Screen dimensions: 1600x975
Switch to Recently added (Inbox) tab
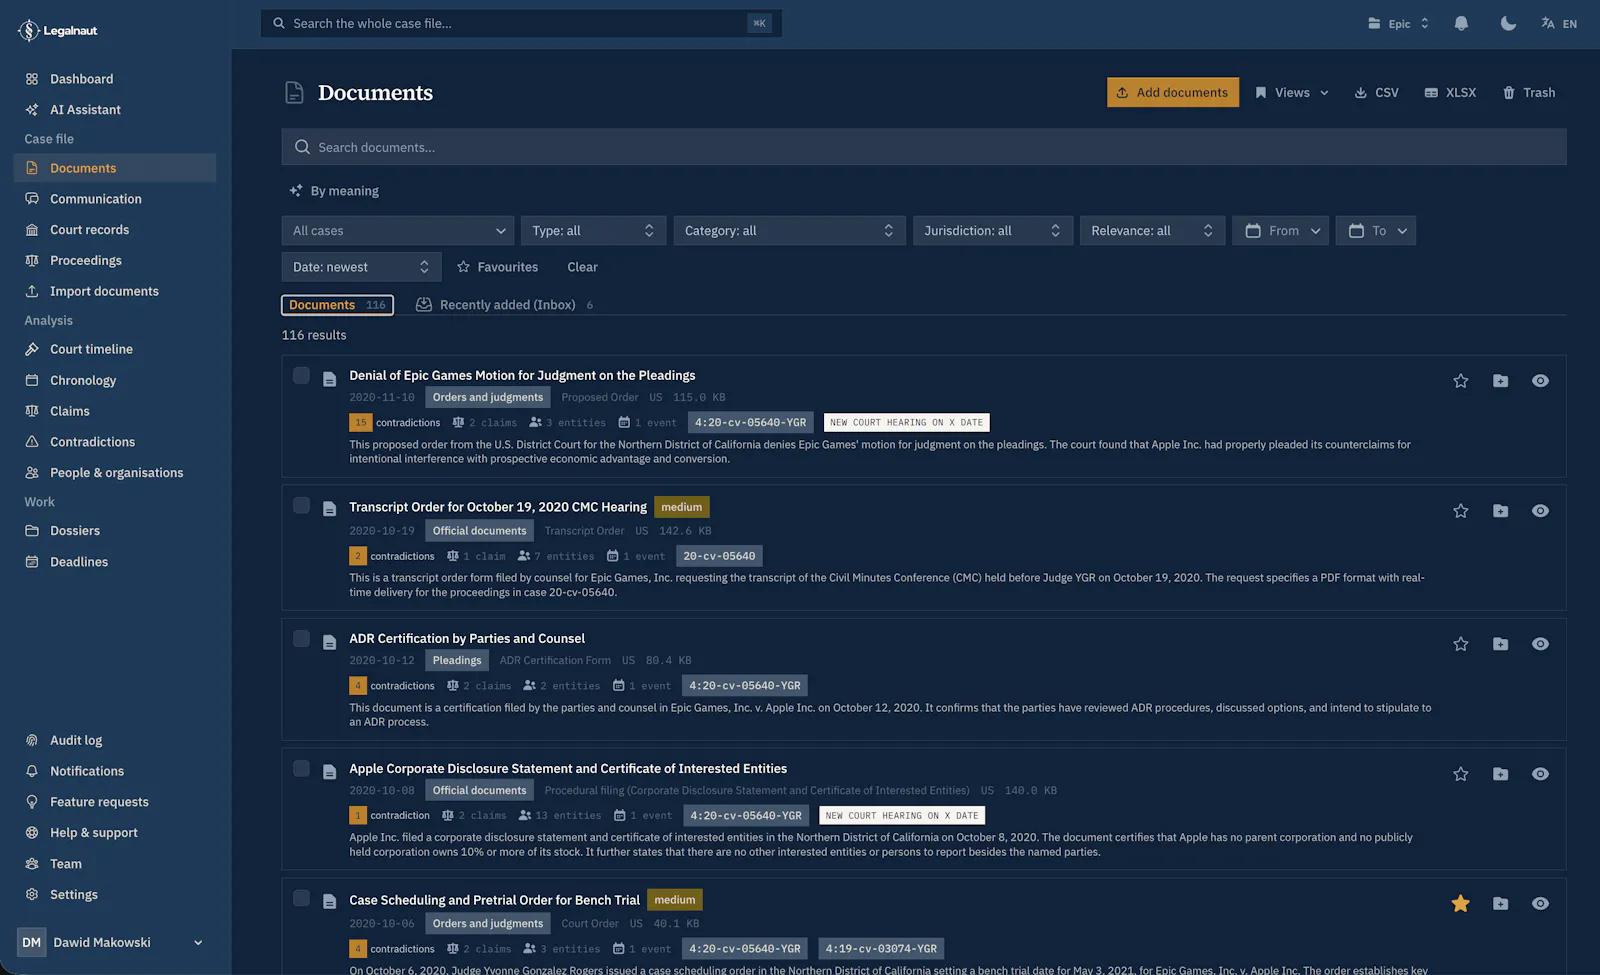tap(505, 305)
